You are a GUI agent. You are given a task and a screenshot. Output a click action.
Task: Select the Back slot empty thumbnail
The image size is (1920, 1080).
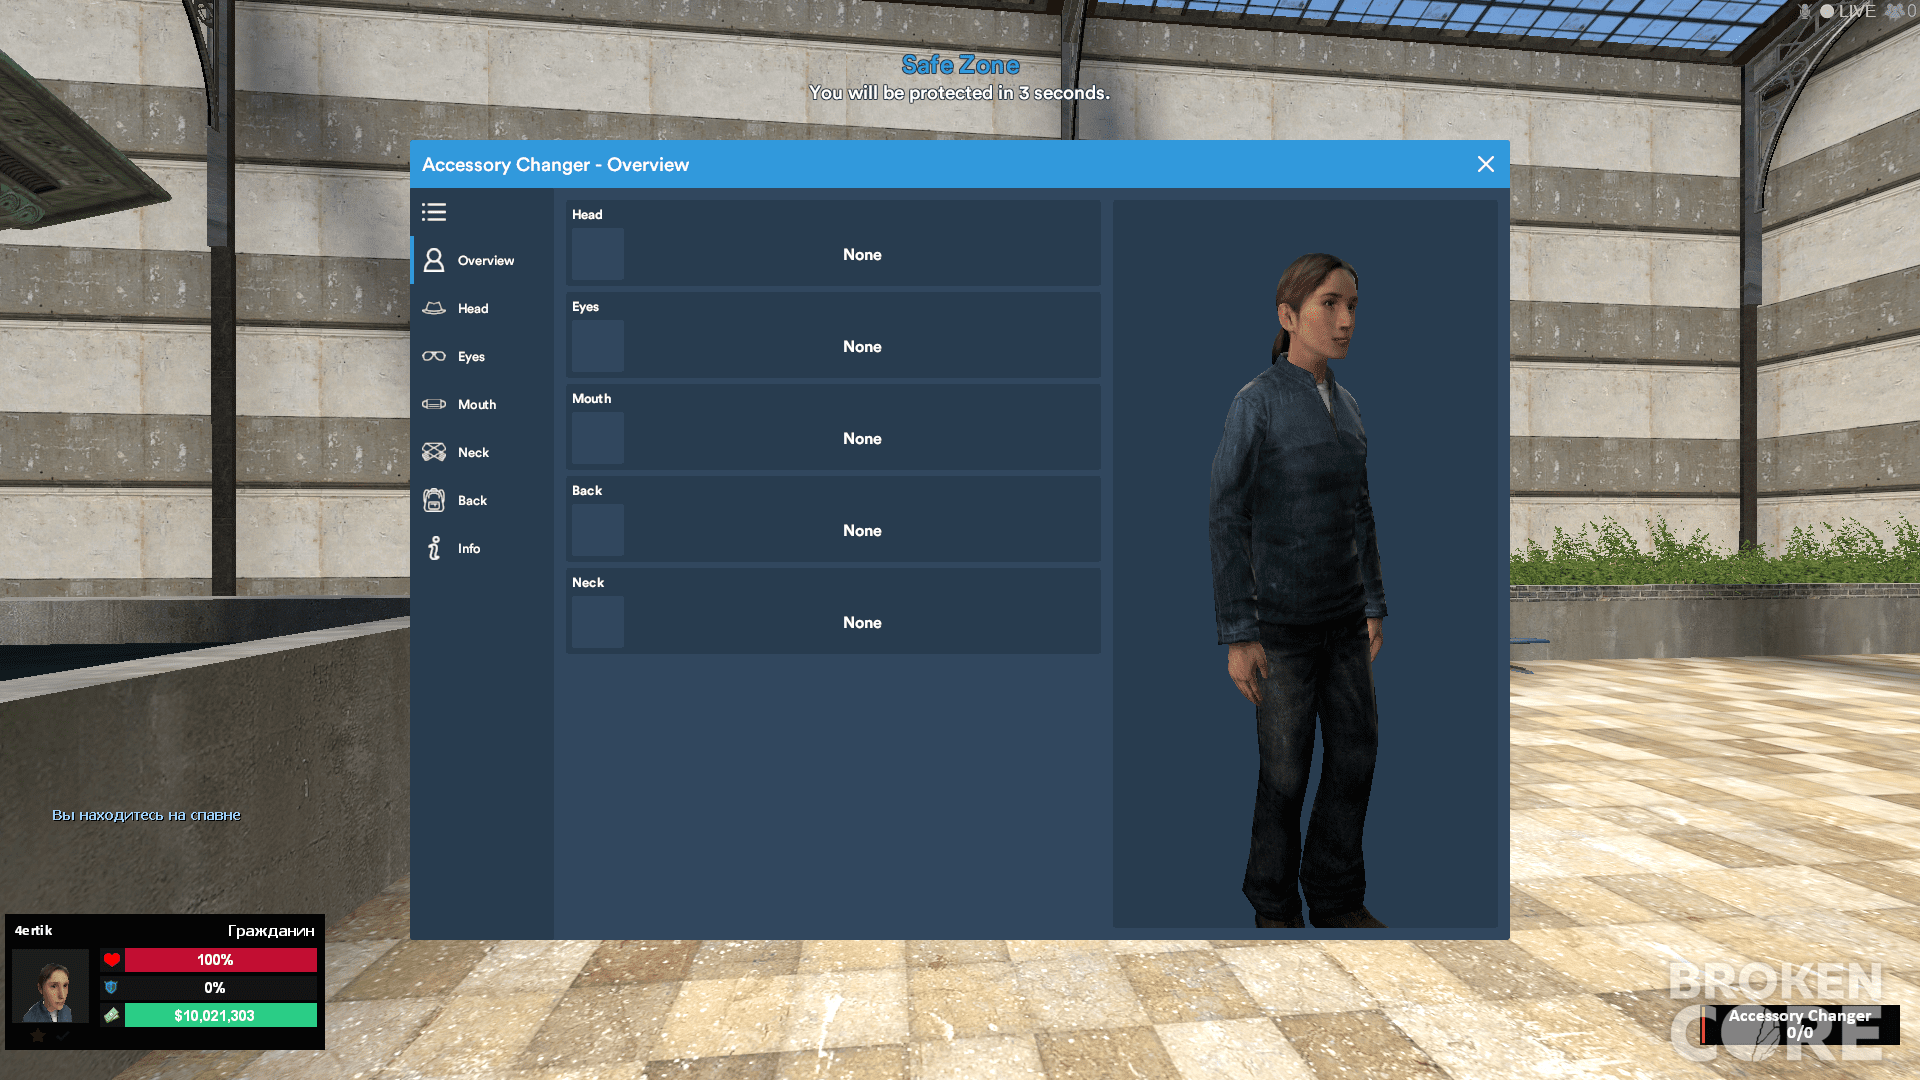[598, 530]
